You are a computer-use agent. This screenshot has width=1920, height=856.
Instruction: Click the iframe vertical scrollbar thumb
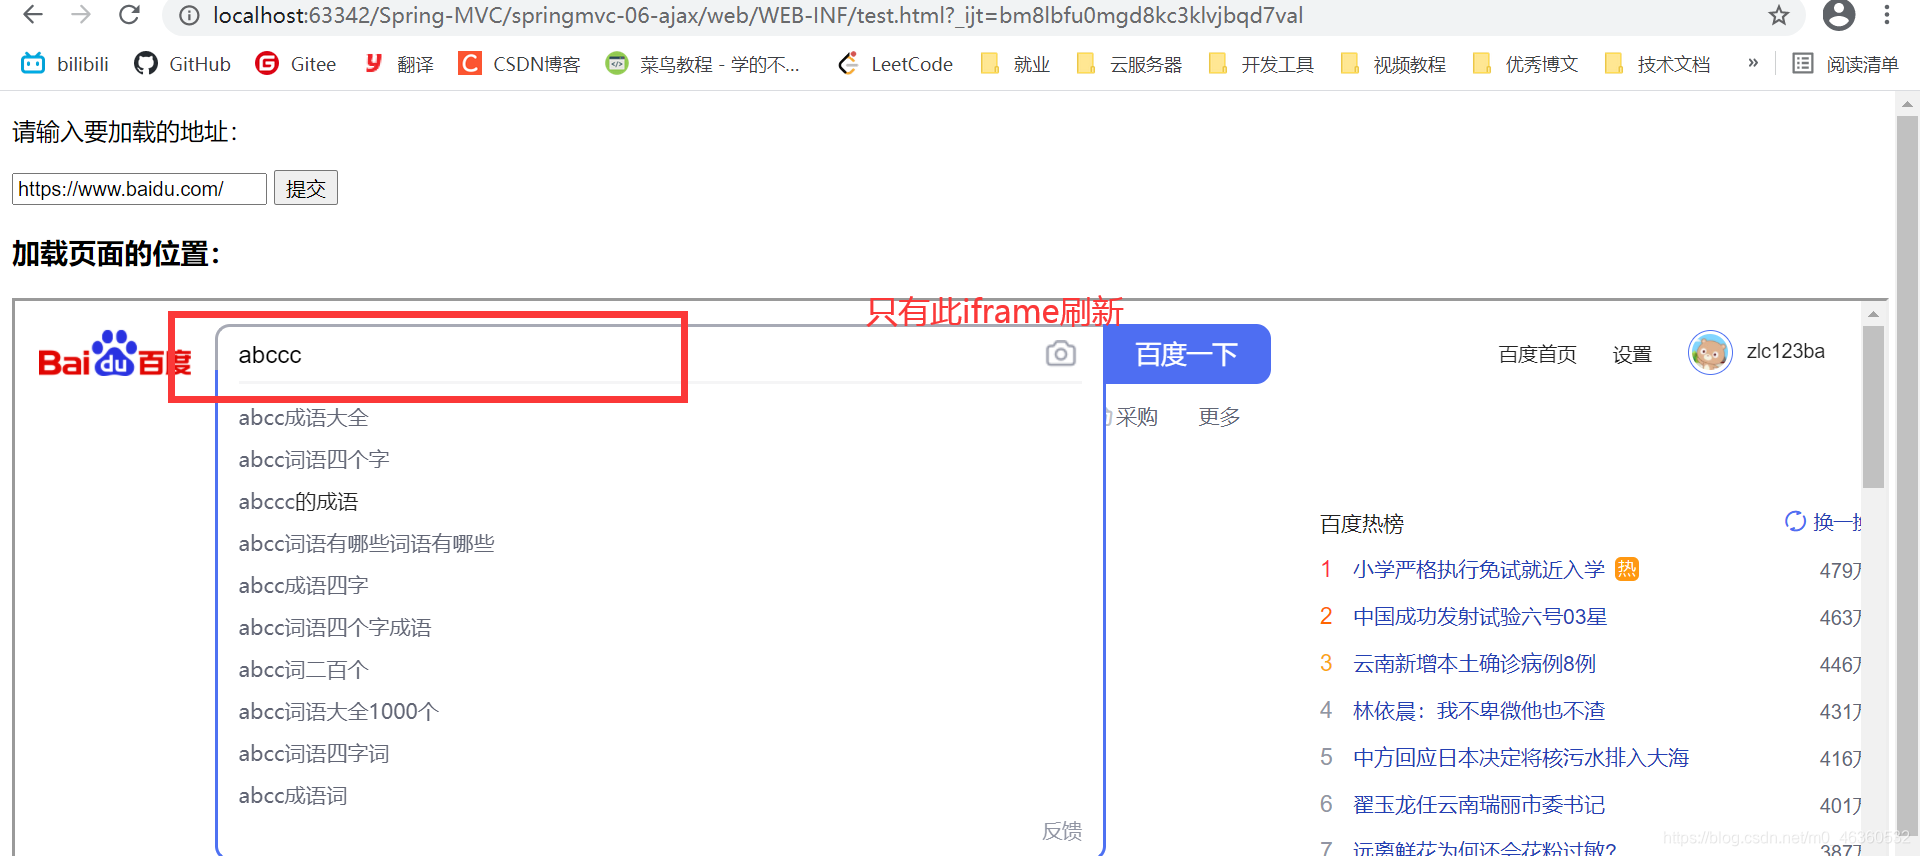click(x=1873, y=407)
